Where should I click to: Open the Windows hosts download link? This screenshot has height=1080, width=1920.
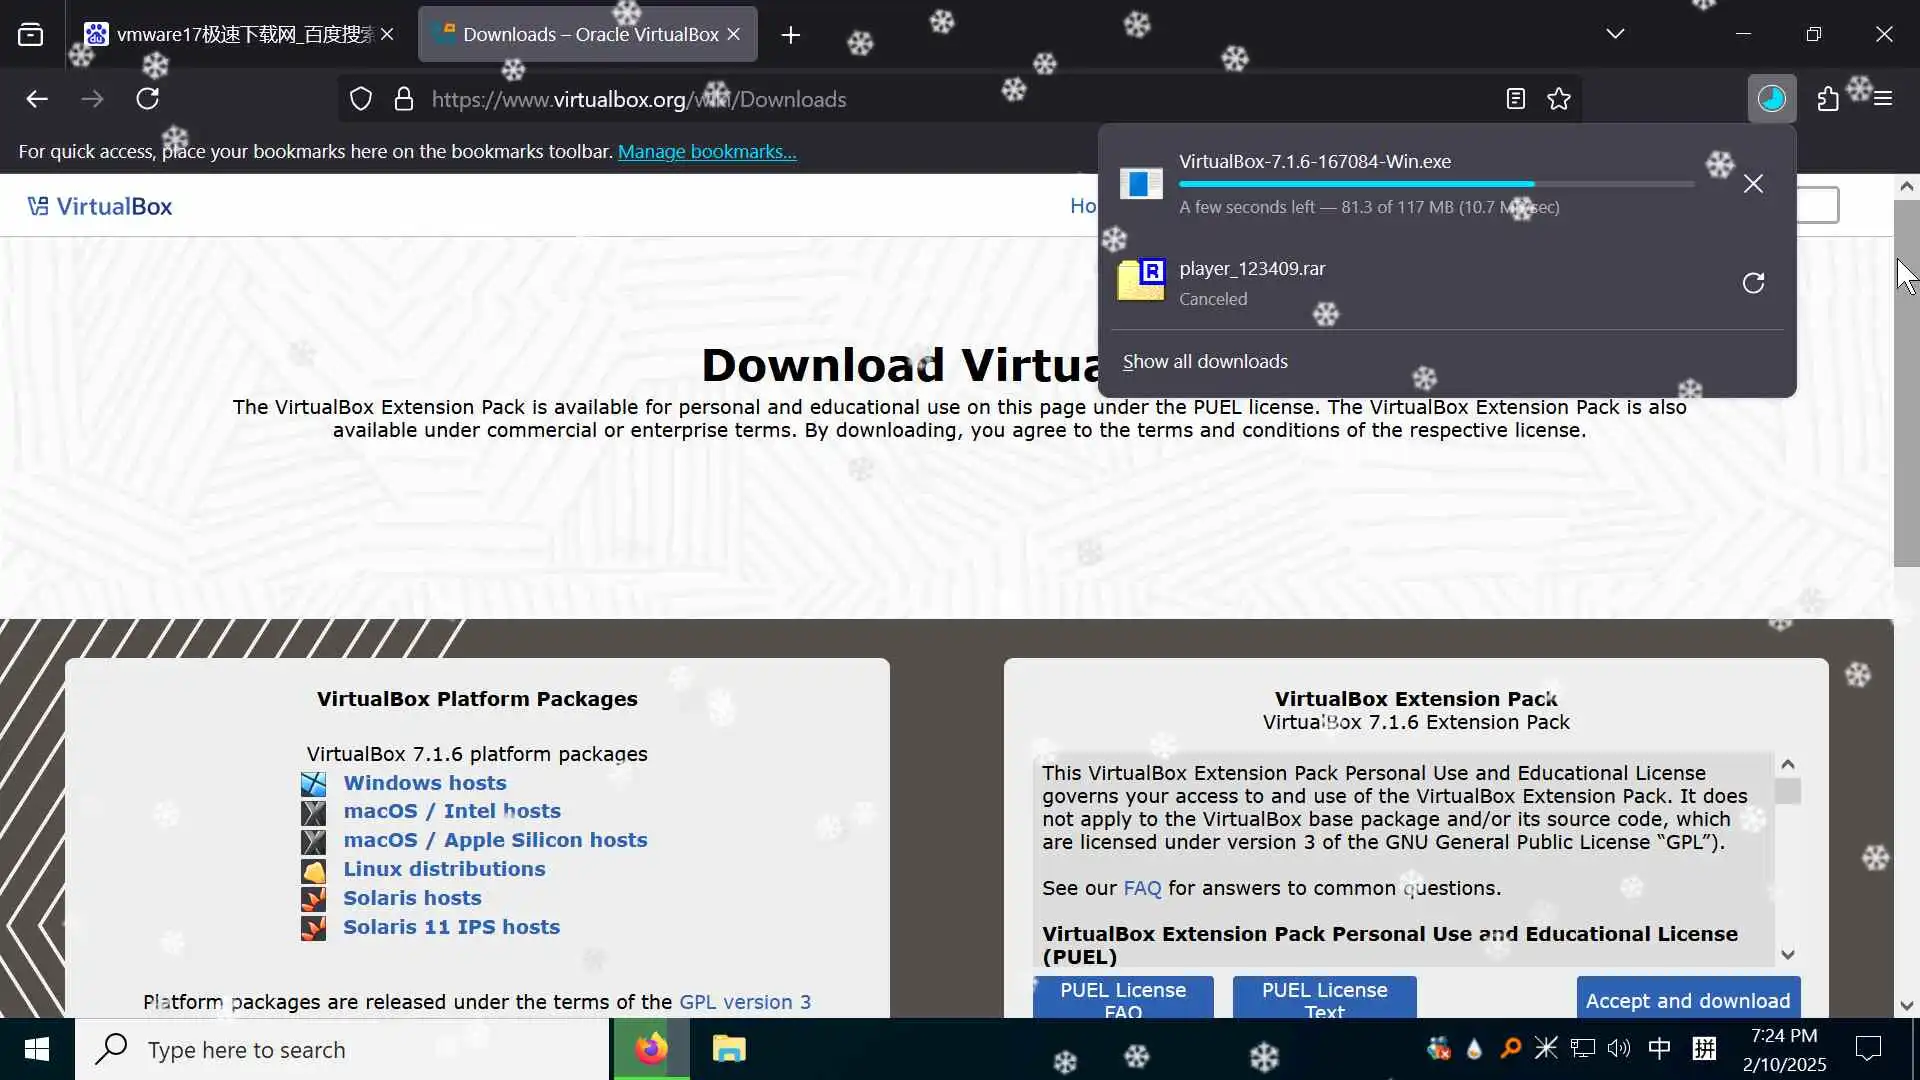(x=425, y=783)
